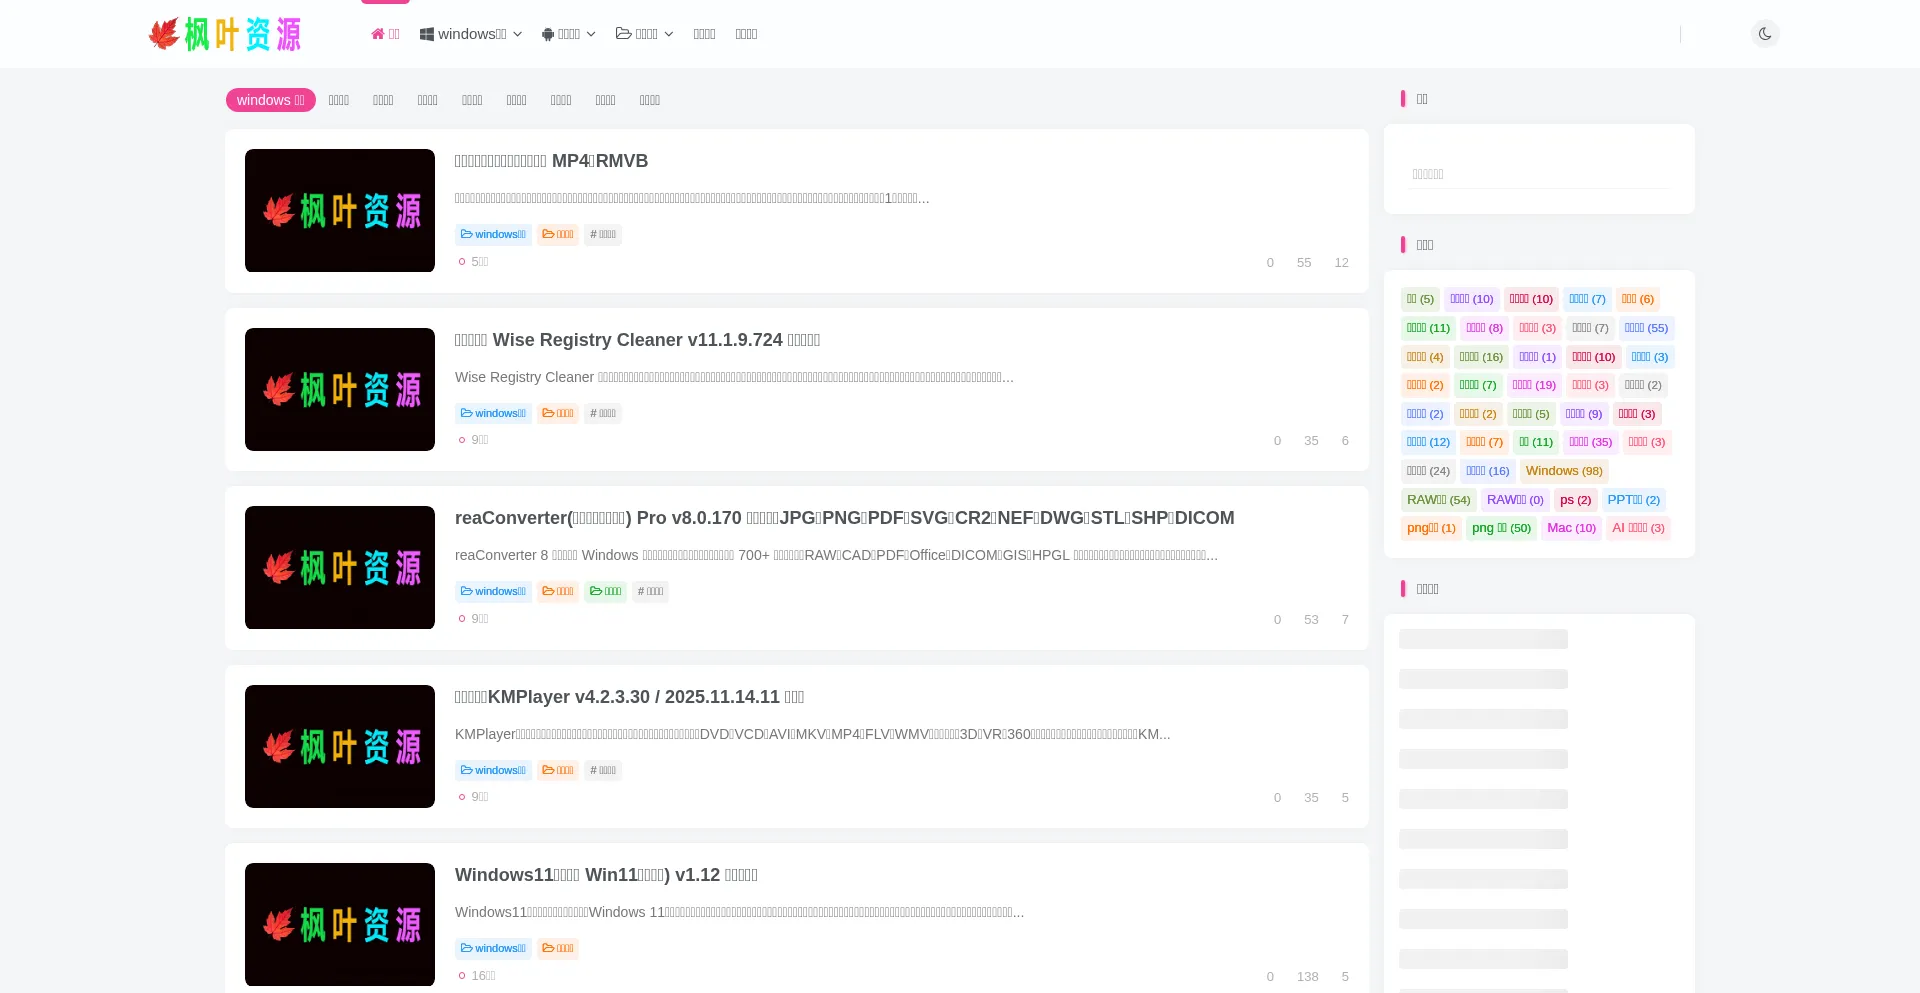The height and width of the screenshot is (993, 1920).
Task: Click the open folder icon in navbar
Action: pos(623,34)
